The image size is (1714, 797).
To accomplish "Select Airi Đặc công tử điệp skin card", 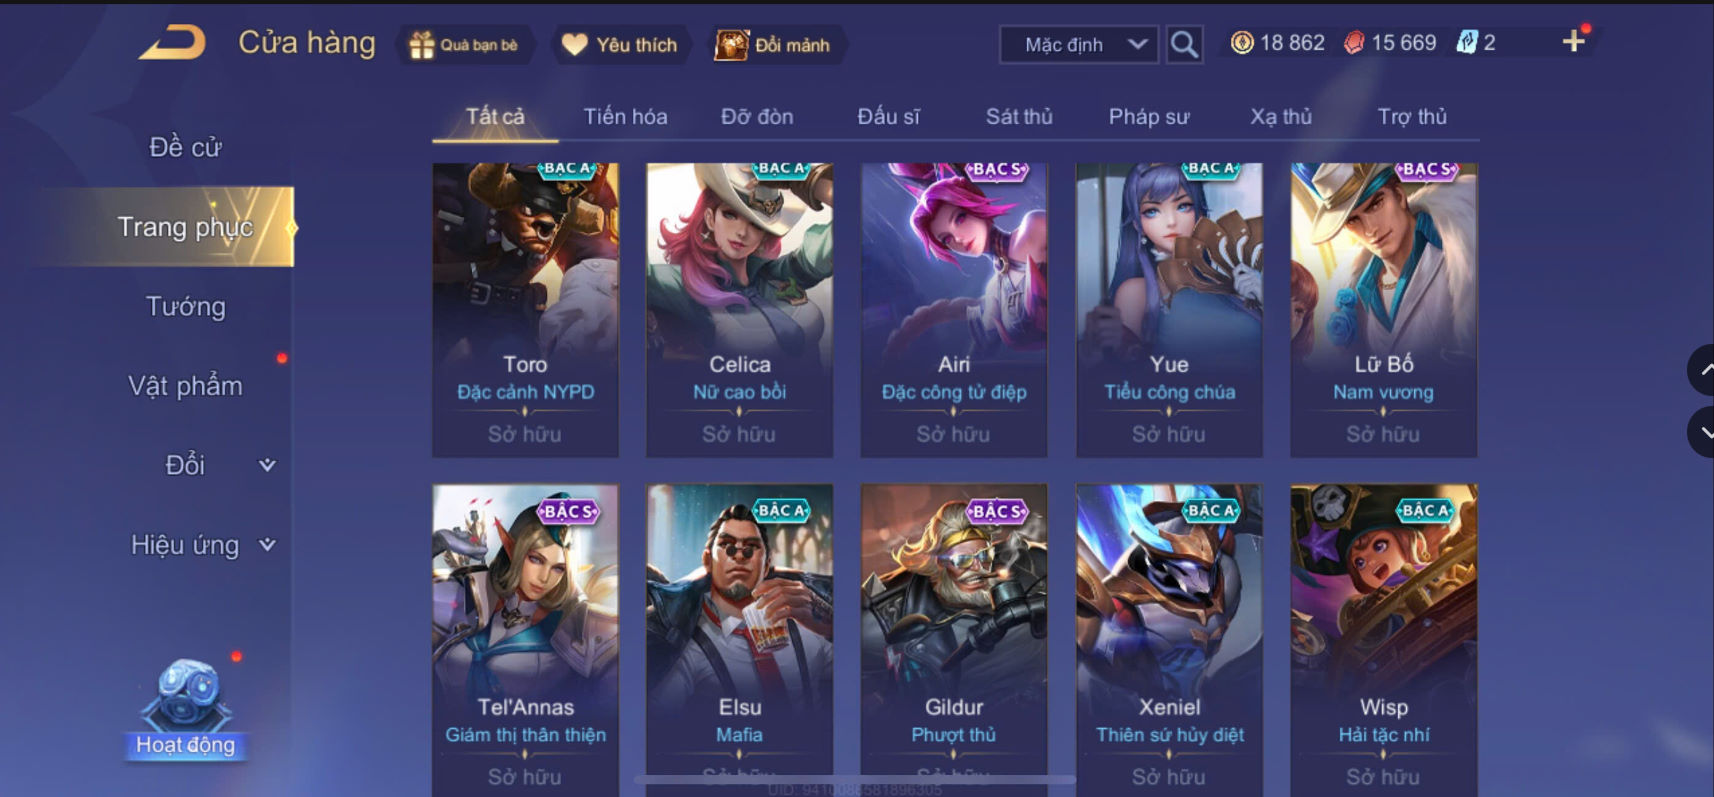I will pyautogui.click(x=954, y=310).
